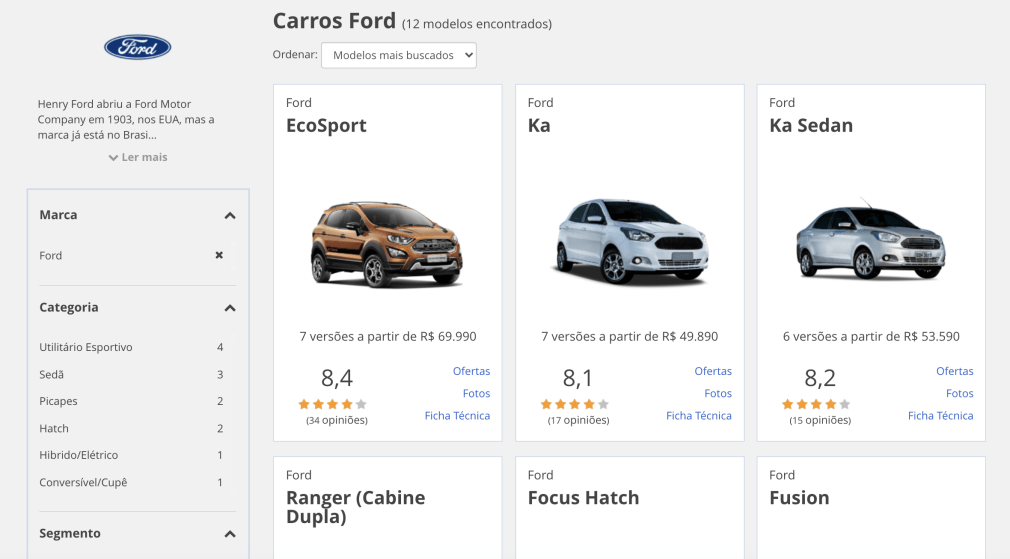The image size is (1010, 559).
Task: Click the Ka Sedan price R$ 53.590 text
Action: 931,337
